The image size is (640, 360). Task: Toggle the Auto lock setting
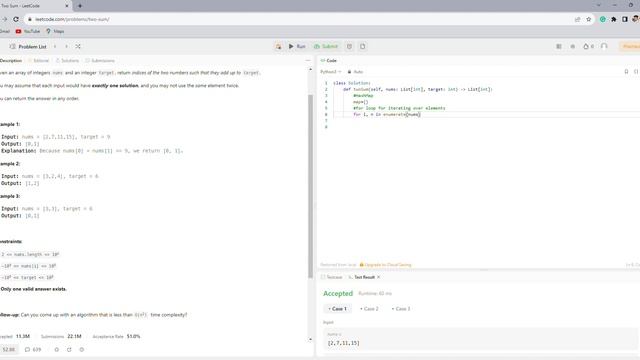click(x=355, y=72)
